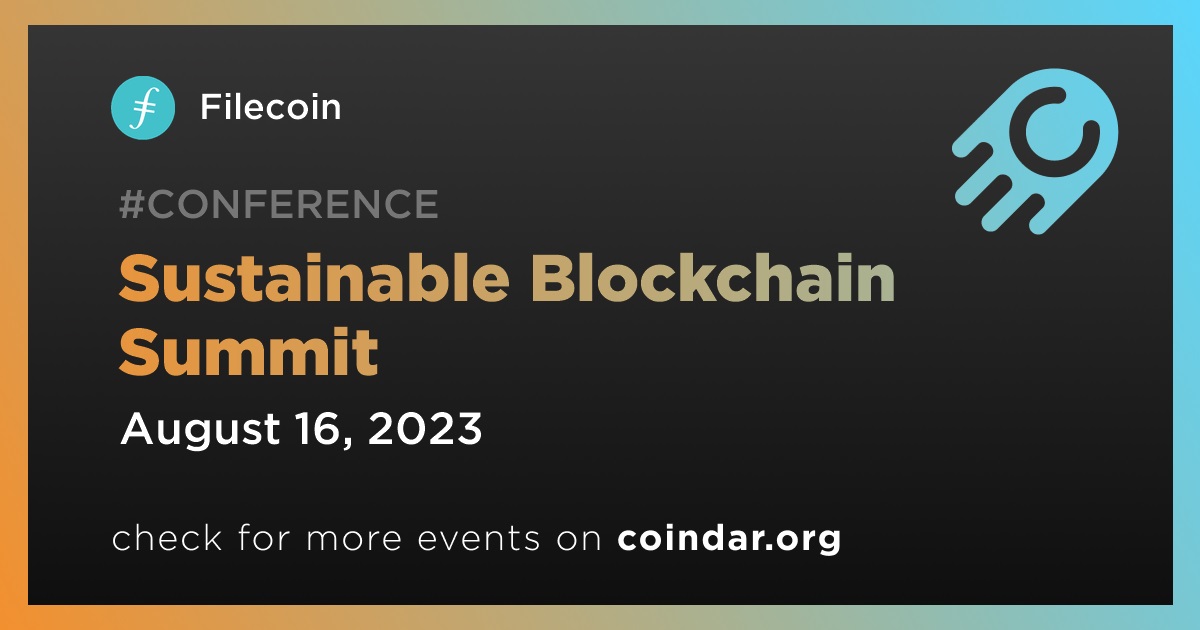
Task: Click the trailing streaks of the Coindar logo
Action: (x=985, y=190)
